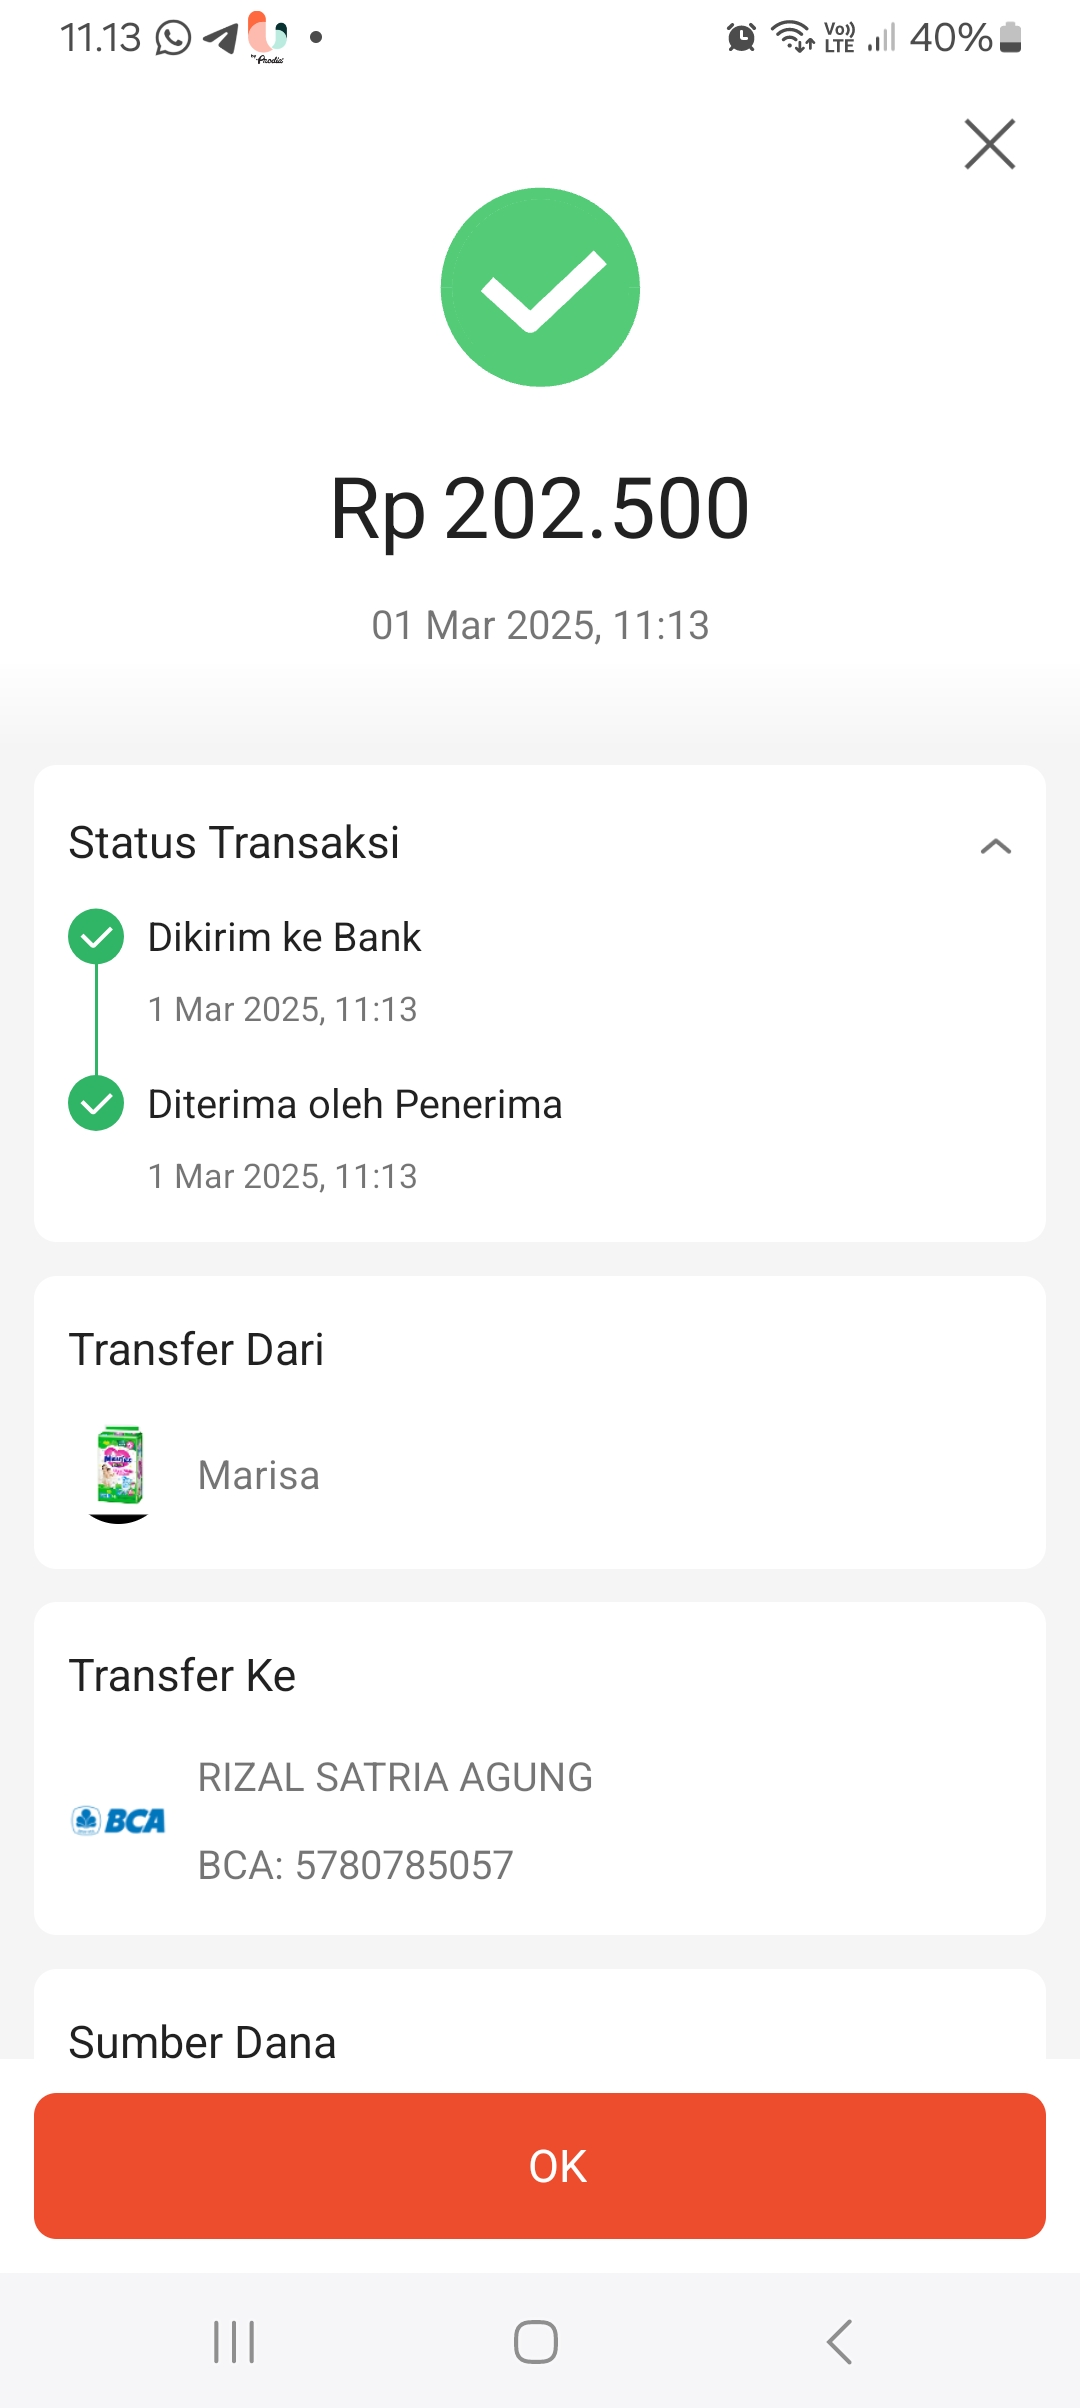This screenshot has height=2408, width=1080.
Task: Tap the Sumber Dana section heading
Action: coord(202,2042)
